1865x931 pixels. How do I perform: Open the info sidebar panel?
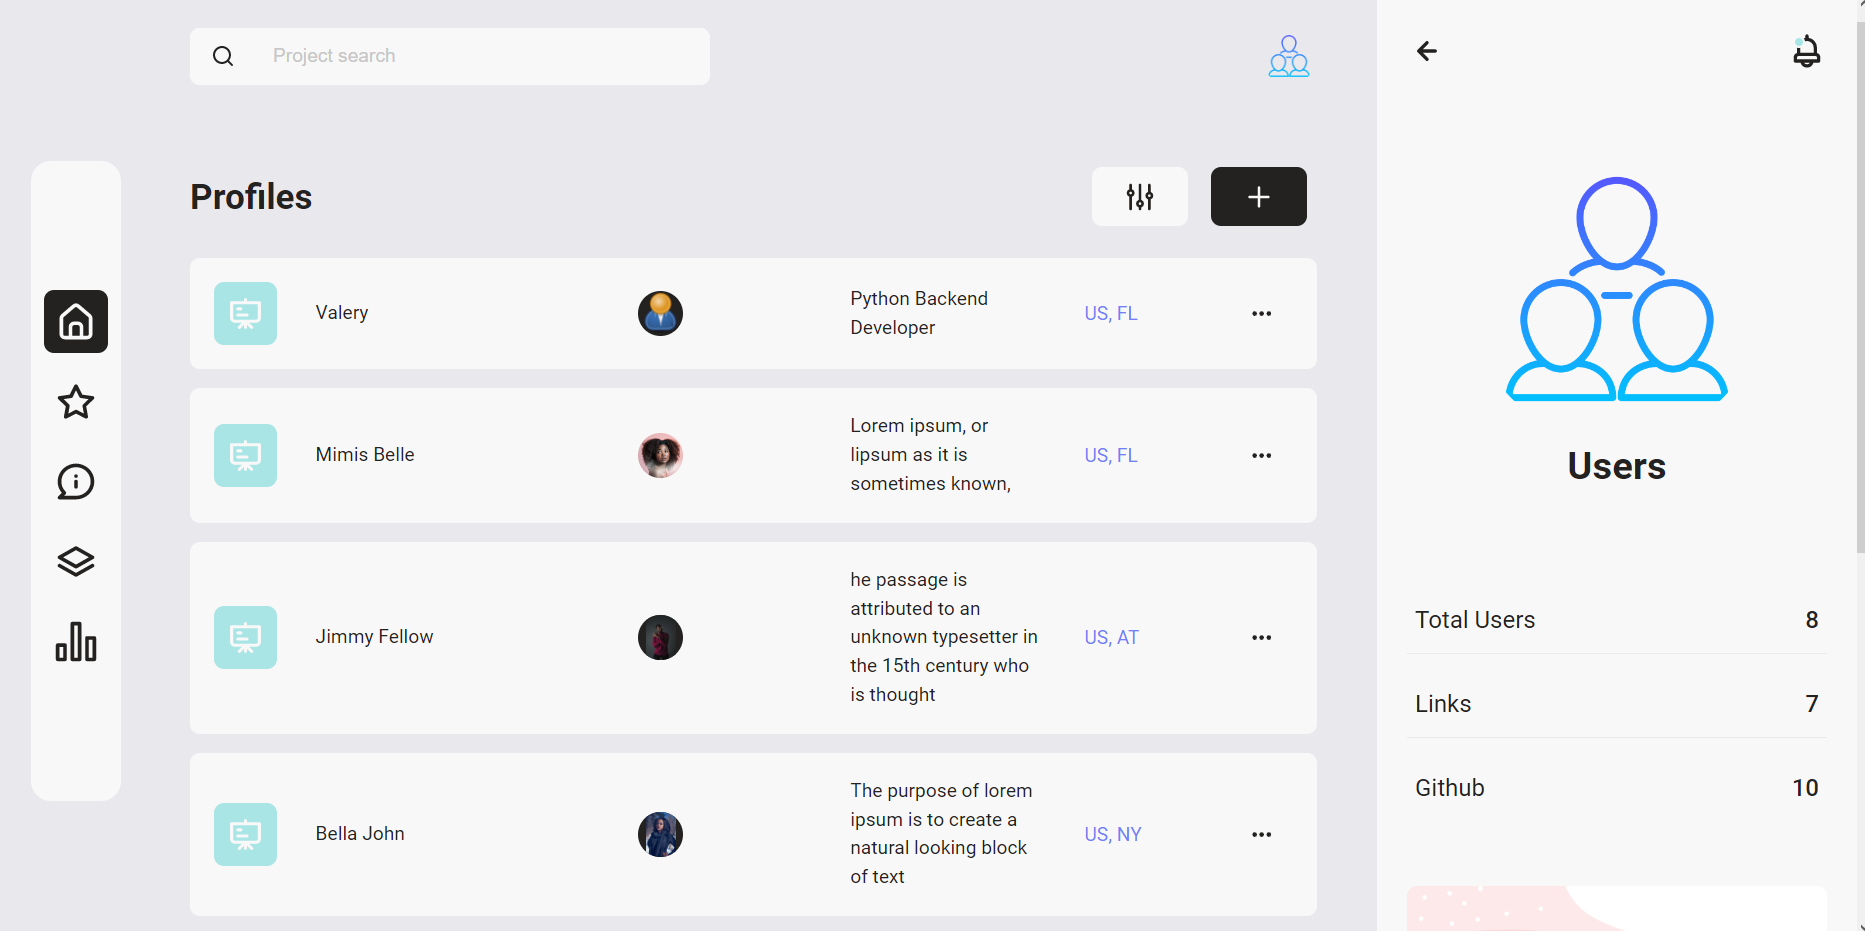[x=75, y=482]
